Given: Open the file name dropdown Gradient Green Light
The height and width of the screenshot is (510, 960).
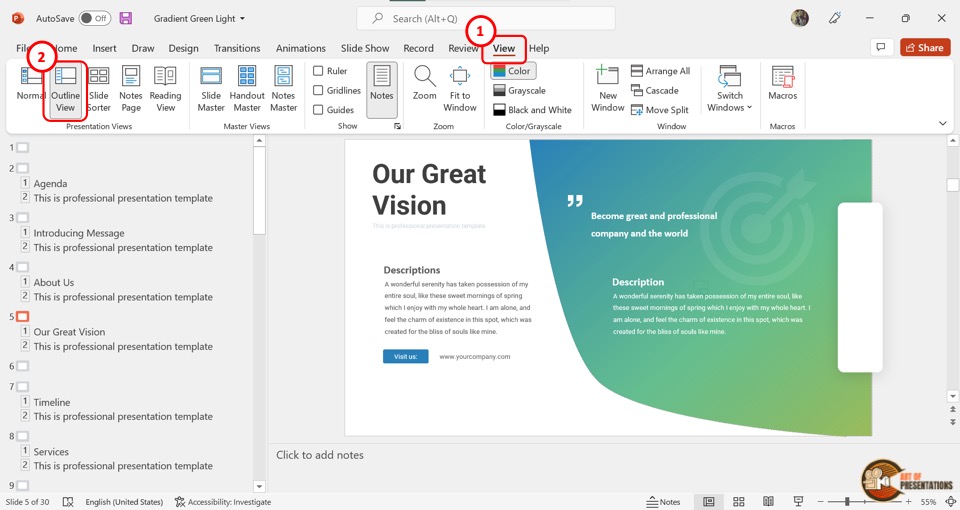Looking at the screenshot, I should pyautogui.click(x=199, y=18).
